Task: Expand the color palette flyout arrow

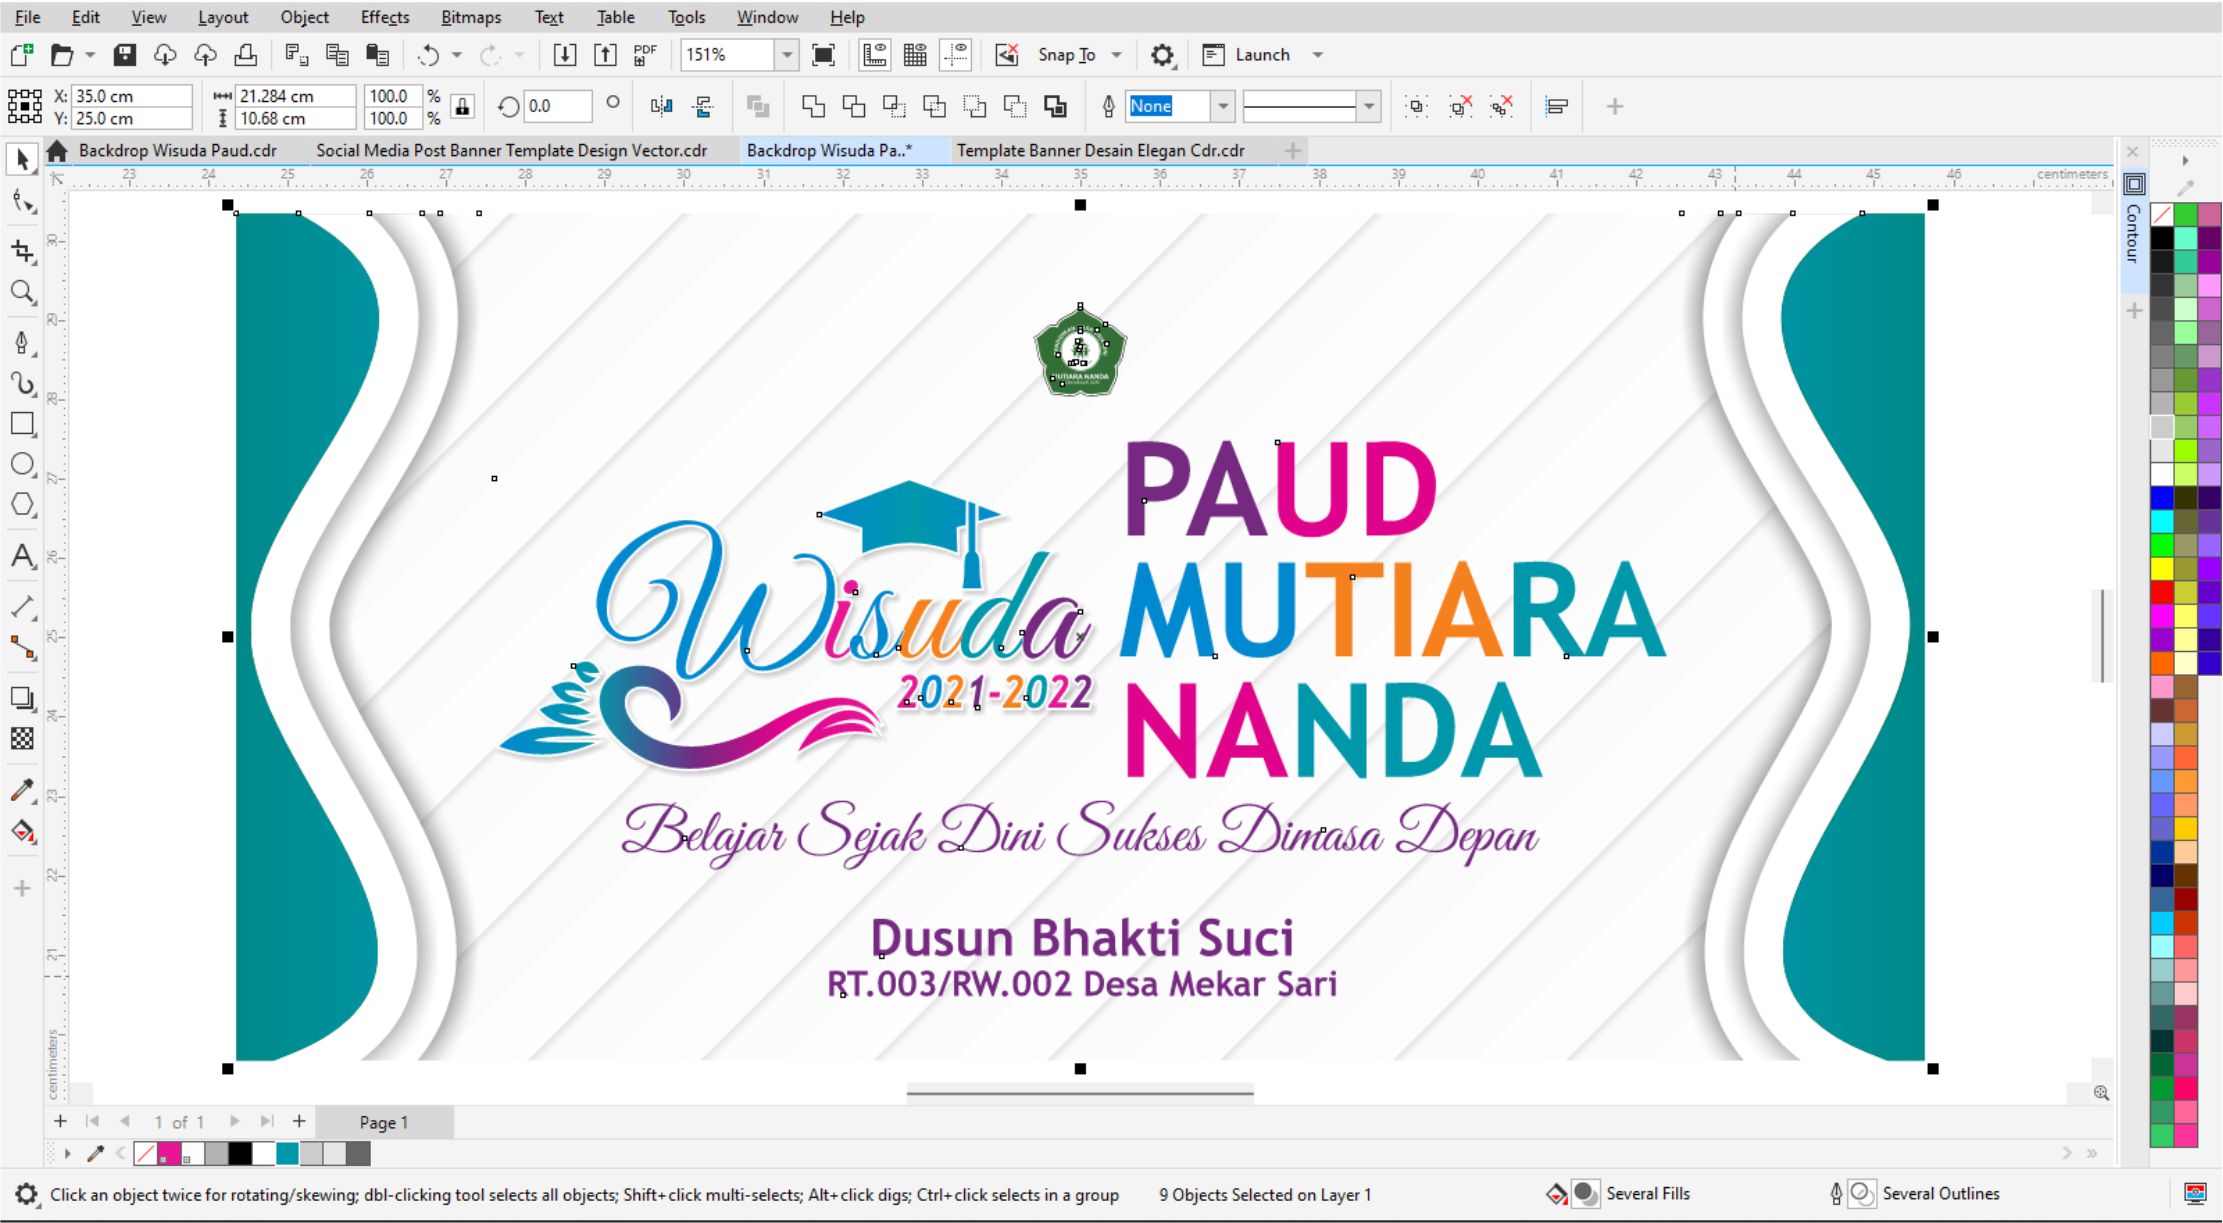Action: 2185,160
